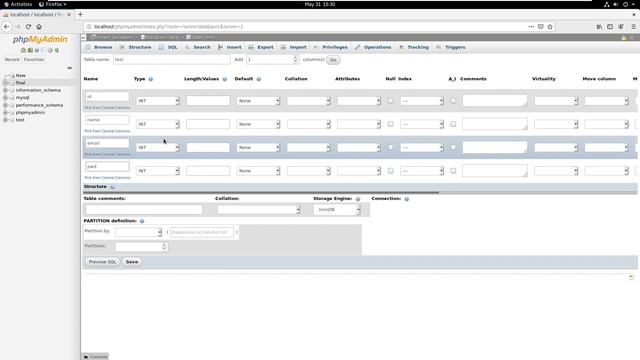
Task: Open the GNOME Activities overview
Action: point(18,4)
